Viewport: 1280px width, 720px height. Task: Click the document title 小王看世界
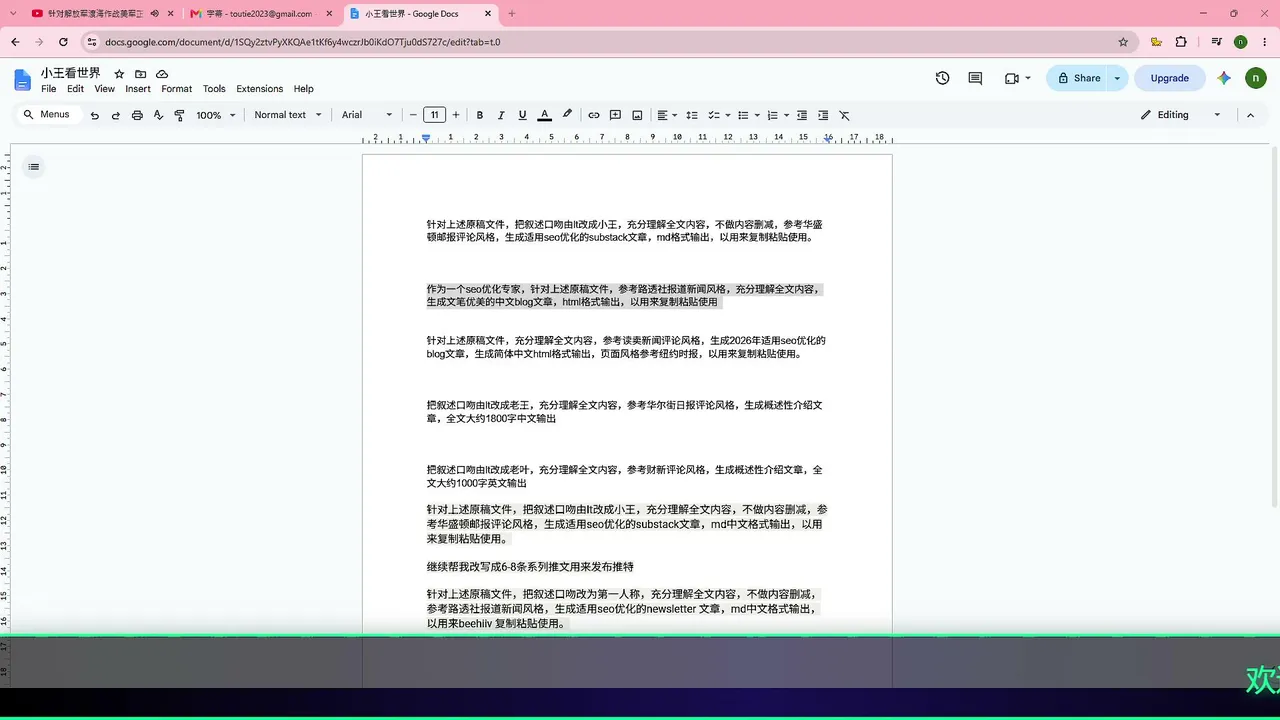71,73
